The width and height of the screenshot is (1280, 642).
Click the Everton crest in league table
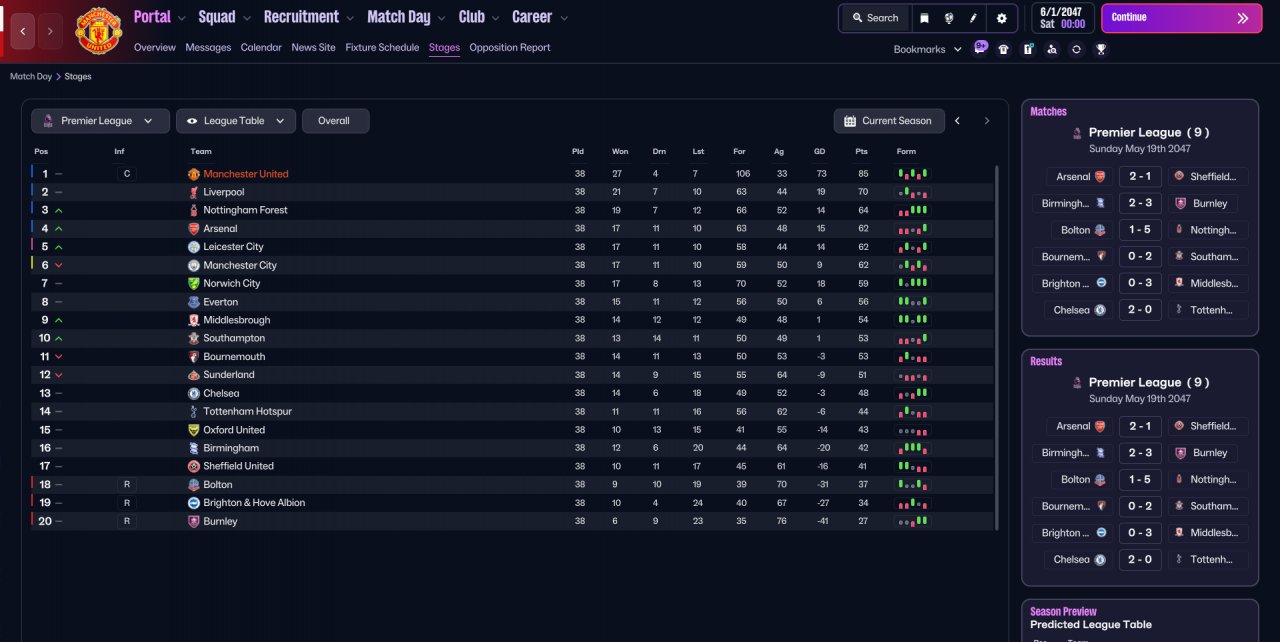(194, 302)
